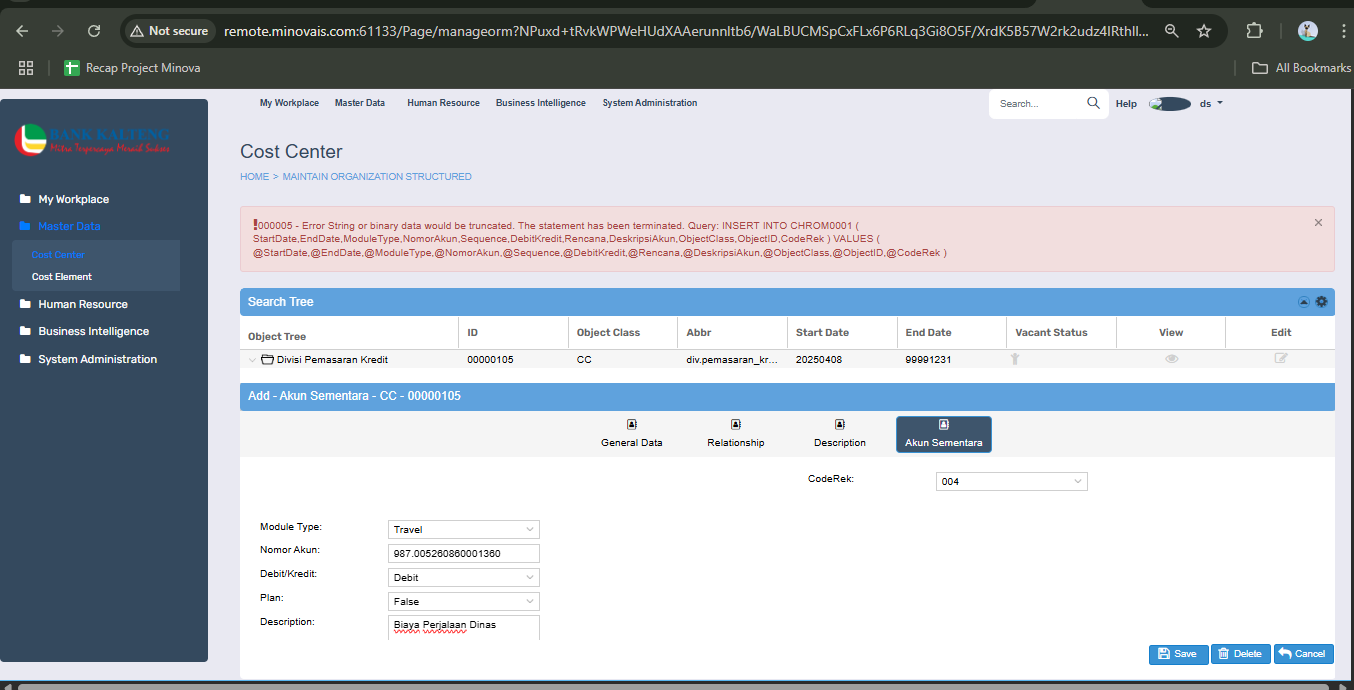The height and width of the screenshot is (690, 1354).
Task: Click the Delete button
Action: coord(1241,654)
